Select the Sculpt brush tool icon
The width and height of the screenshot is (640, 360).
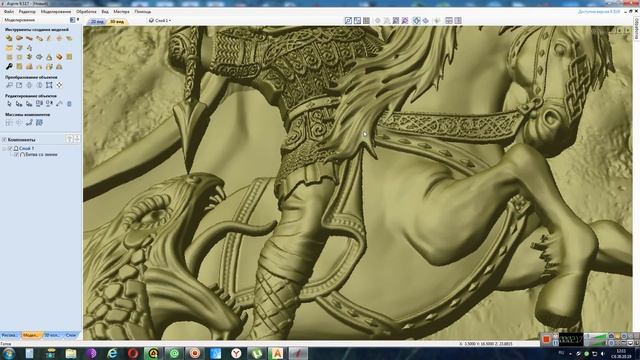tap(49, 38)
